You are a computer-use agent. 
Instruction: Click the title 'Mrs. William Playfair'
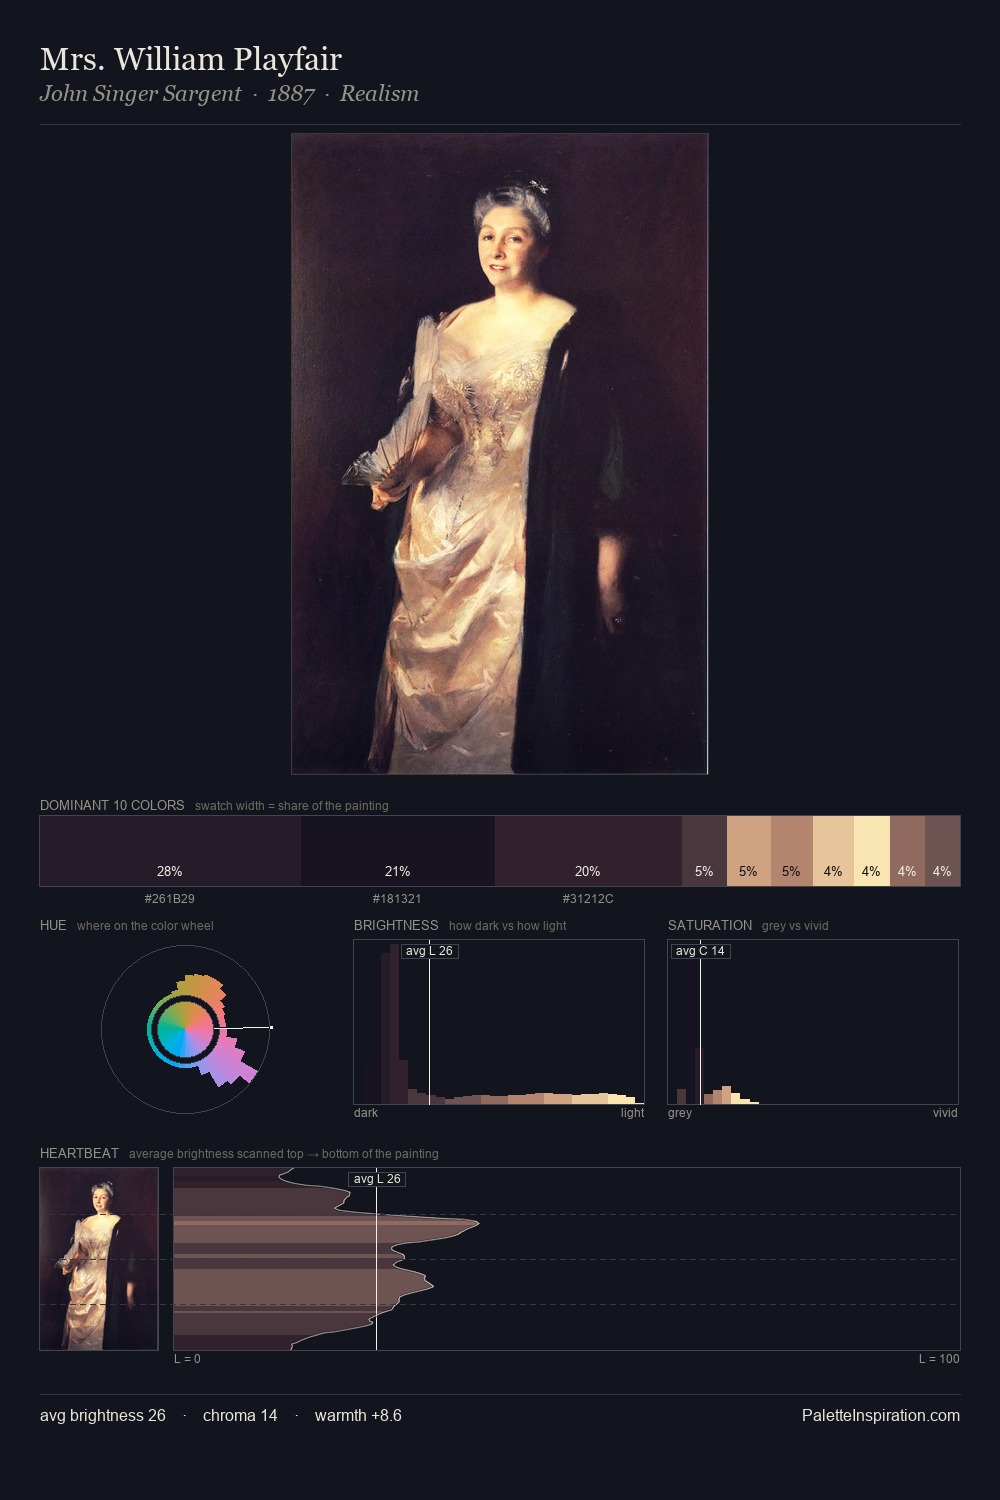click(191, 59)
